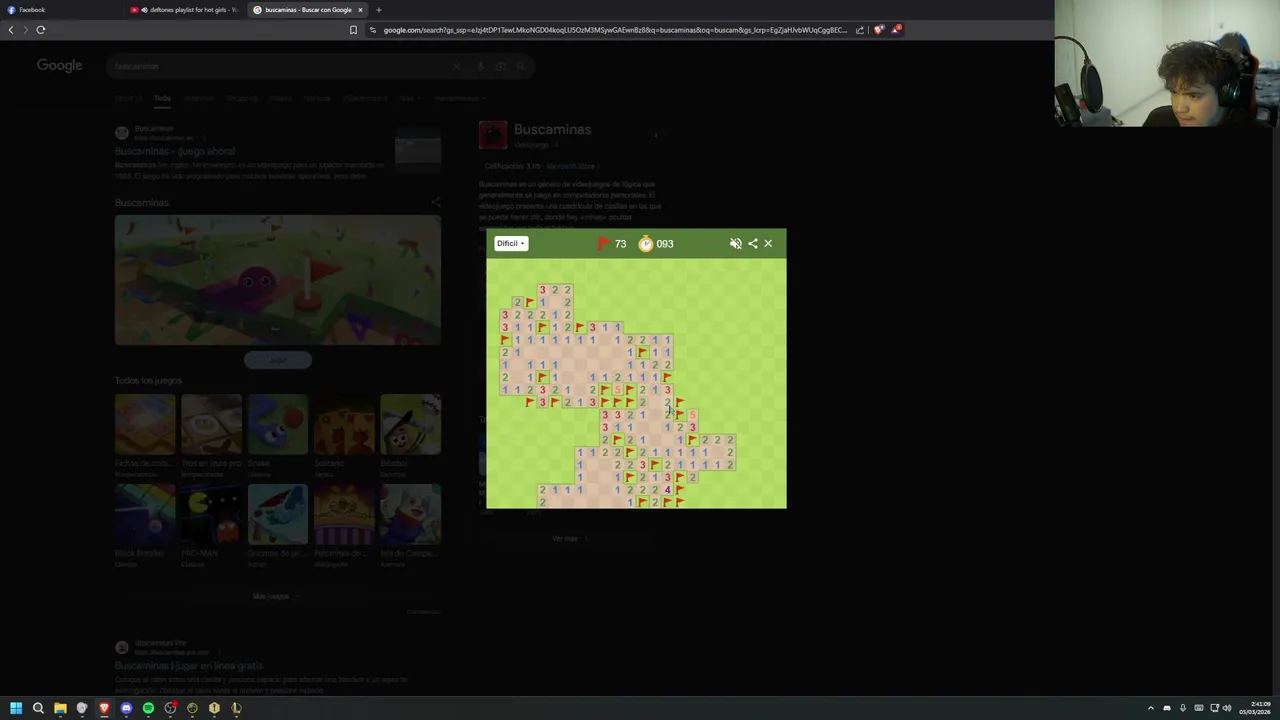
Task: Show hidden system tray icons chevron
Action: click(x=1150, y=708)
